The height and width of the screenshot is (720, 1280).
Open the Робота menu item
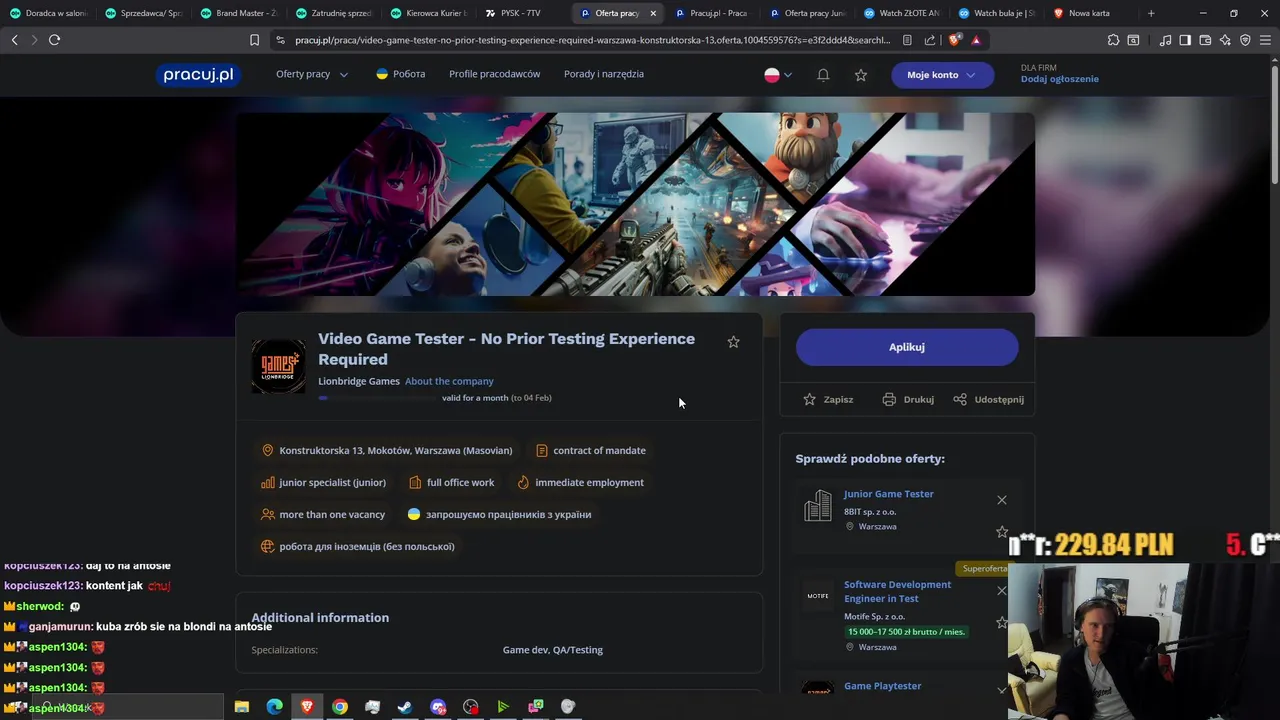pyautogui.click(x=400, y=74)
